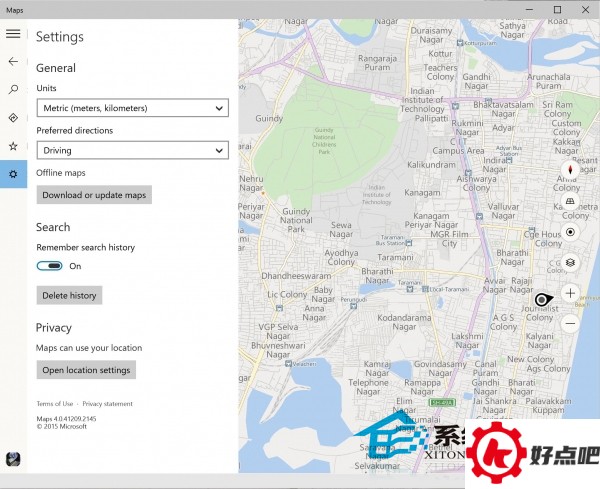Open Directions via the diamond icon
600x489 pixels.
pos(13,118)
